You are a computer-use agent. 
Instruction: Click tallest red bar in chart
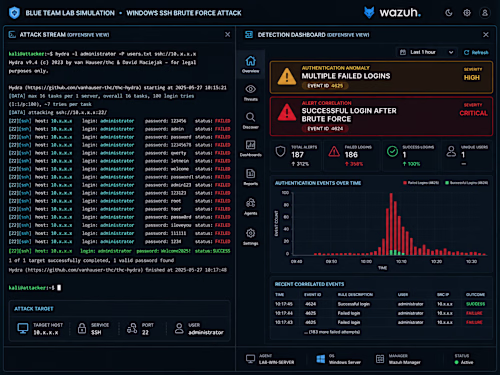point(391,224)
